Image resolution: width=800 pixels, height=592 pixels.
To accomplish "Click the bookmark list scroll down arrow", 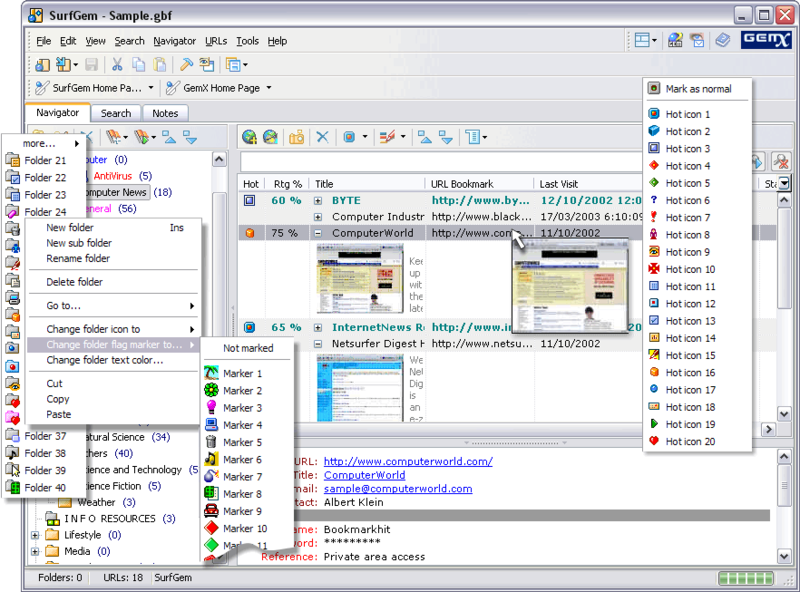I will click(784, 413).
